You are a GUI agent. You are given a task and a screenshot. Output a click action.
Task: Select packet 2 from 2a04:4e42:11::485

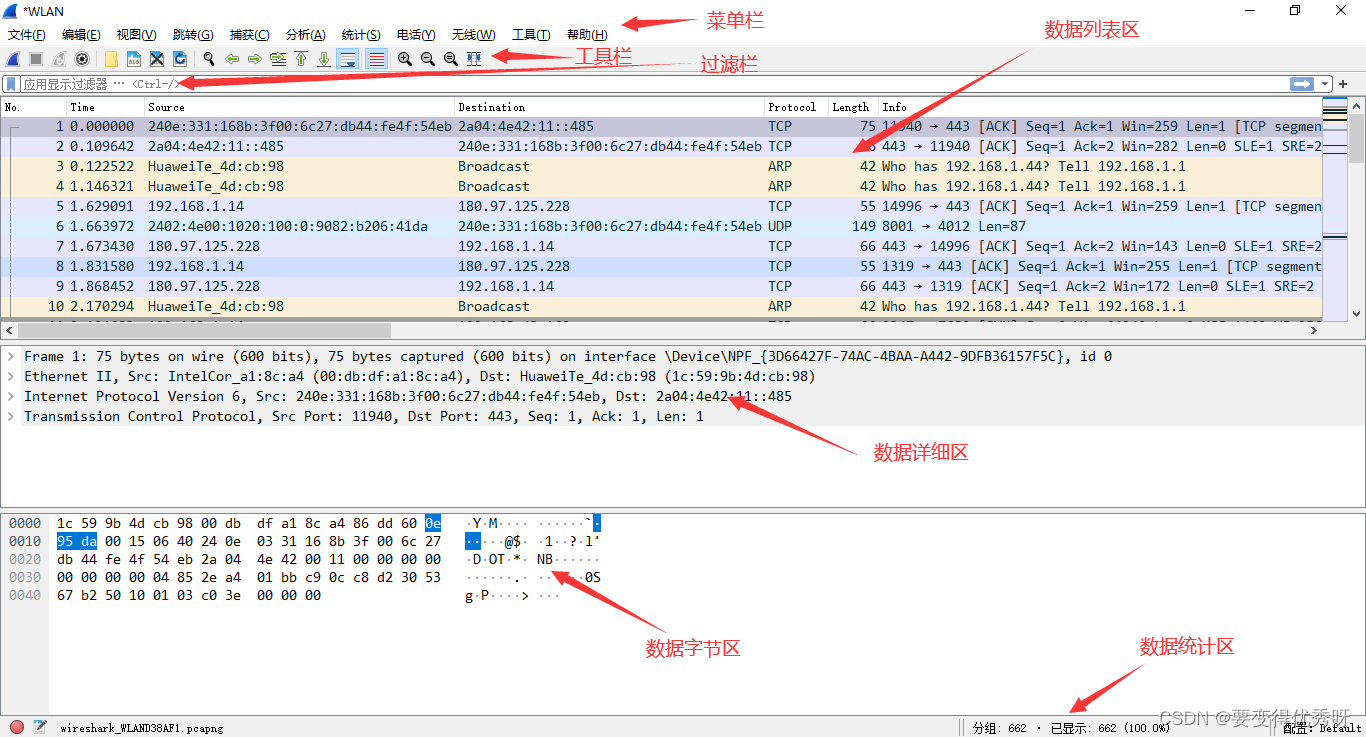click(x=662, y=146)
